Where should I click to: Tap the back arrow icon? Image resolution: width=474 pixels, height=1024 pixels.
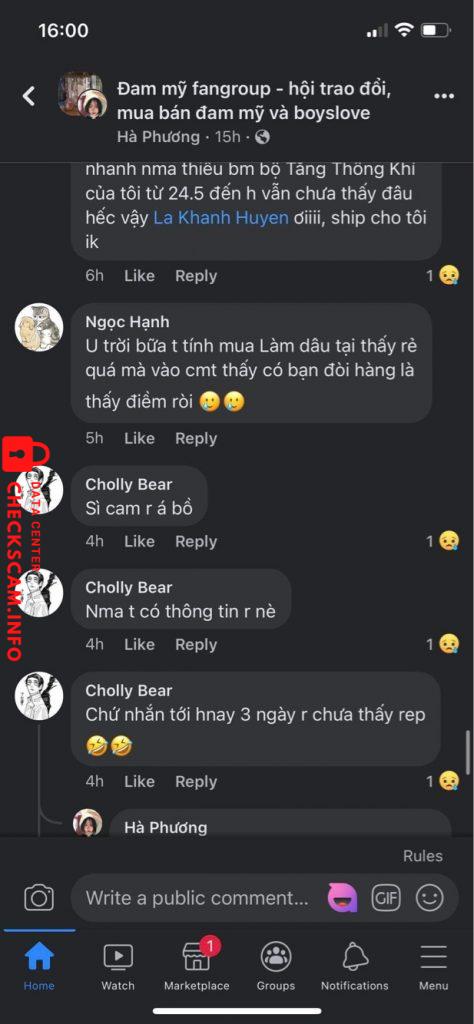(x=29, y=97)
